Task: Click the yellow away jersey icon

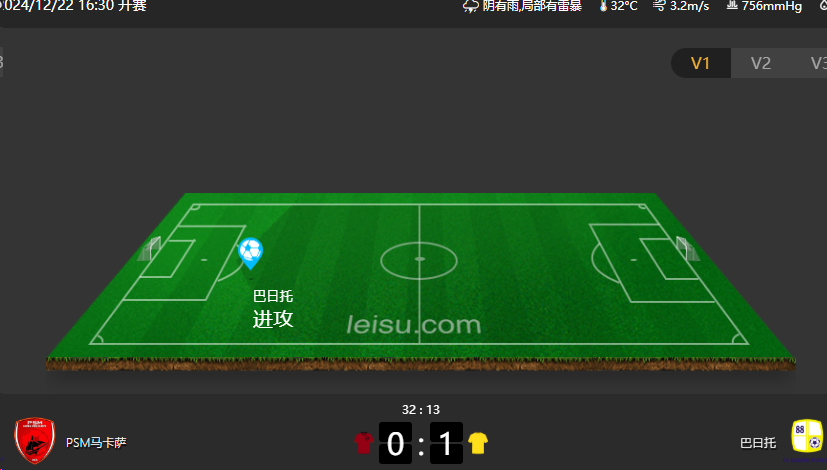Action: click(478, 443)
